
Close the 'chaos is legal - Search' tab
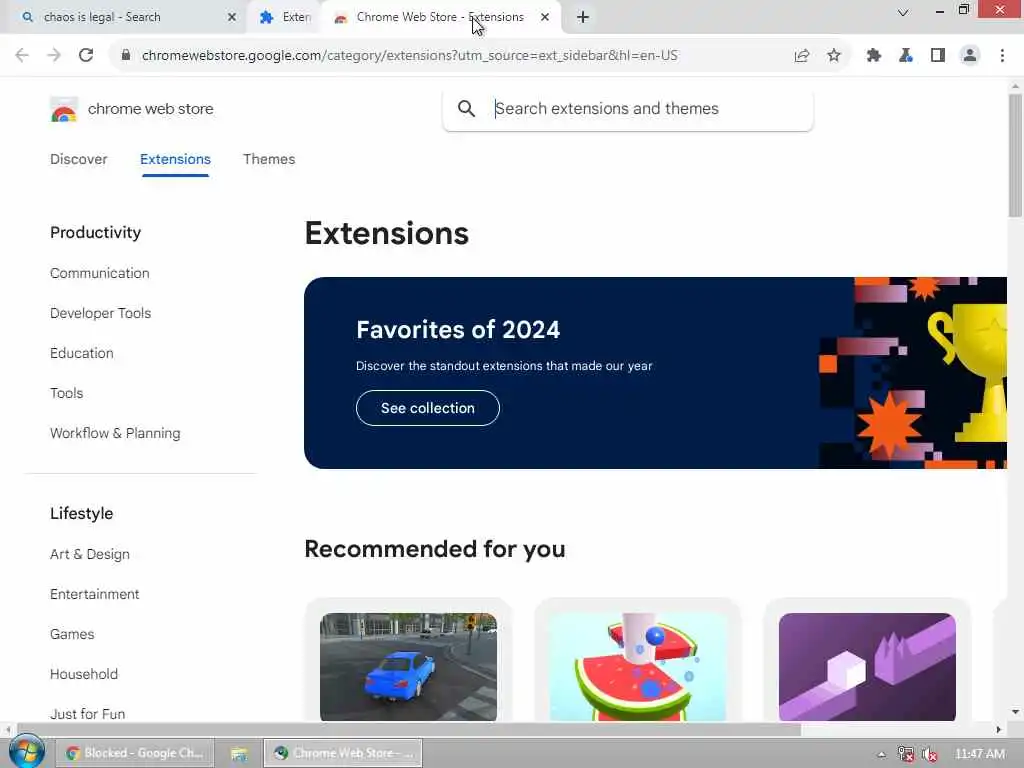tap(232, 17)
